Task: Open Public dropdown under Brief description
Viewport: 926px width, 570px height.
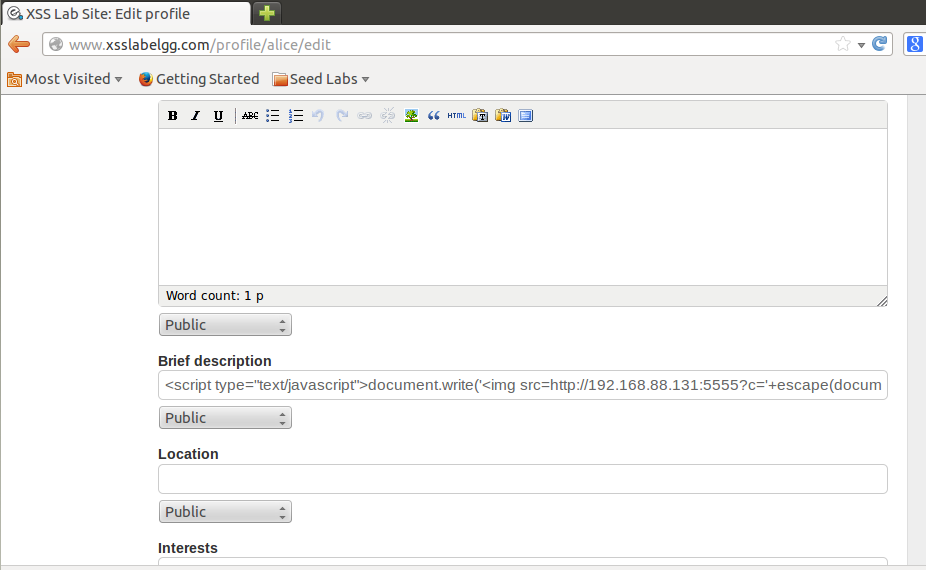Action: pos(225,418)
